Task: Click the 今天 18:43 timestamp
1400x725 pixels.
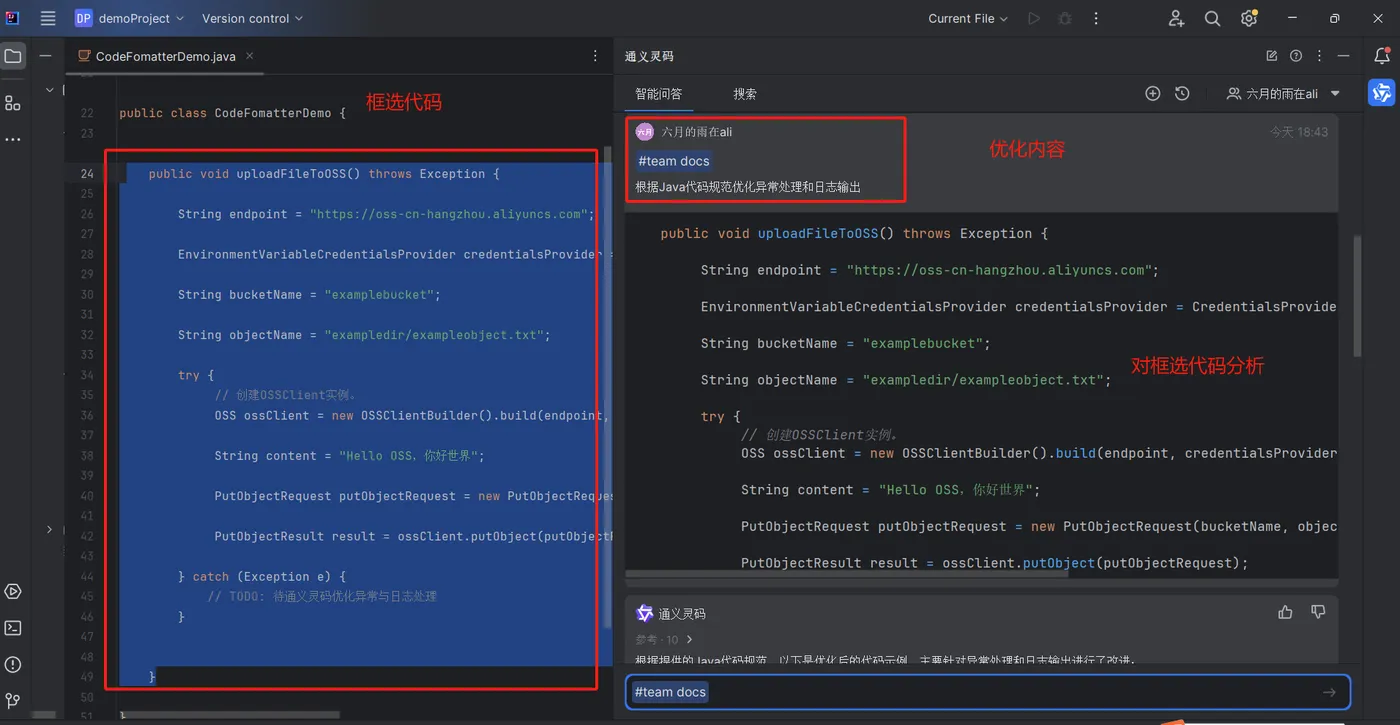Action: 1299,132
